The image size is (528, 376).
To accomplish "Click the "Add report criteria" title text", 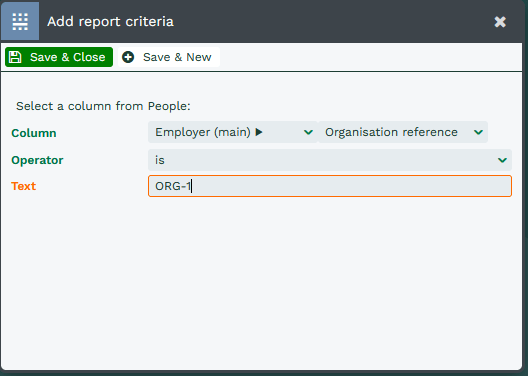I will [110, 22].
